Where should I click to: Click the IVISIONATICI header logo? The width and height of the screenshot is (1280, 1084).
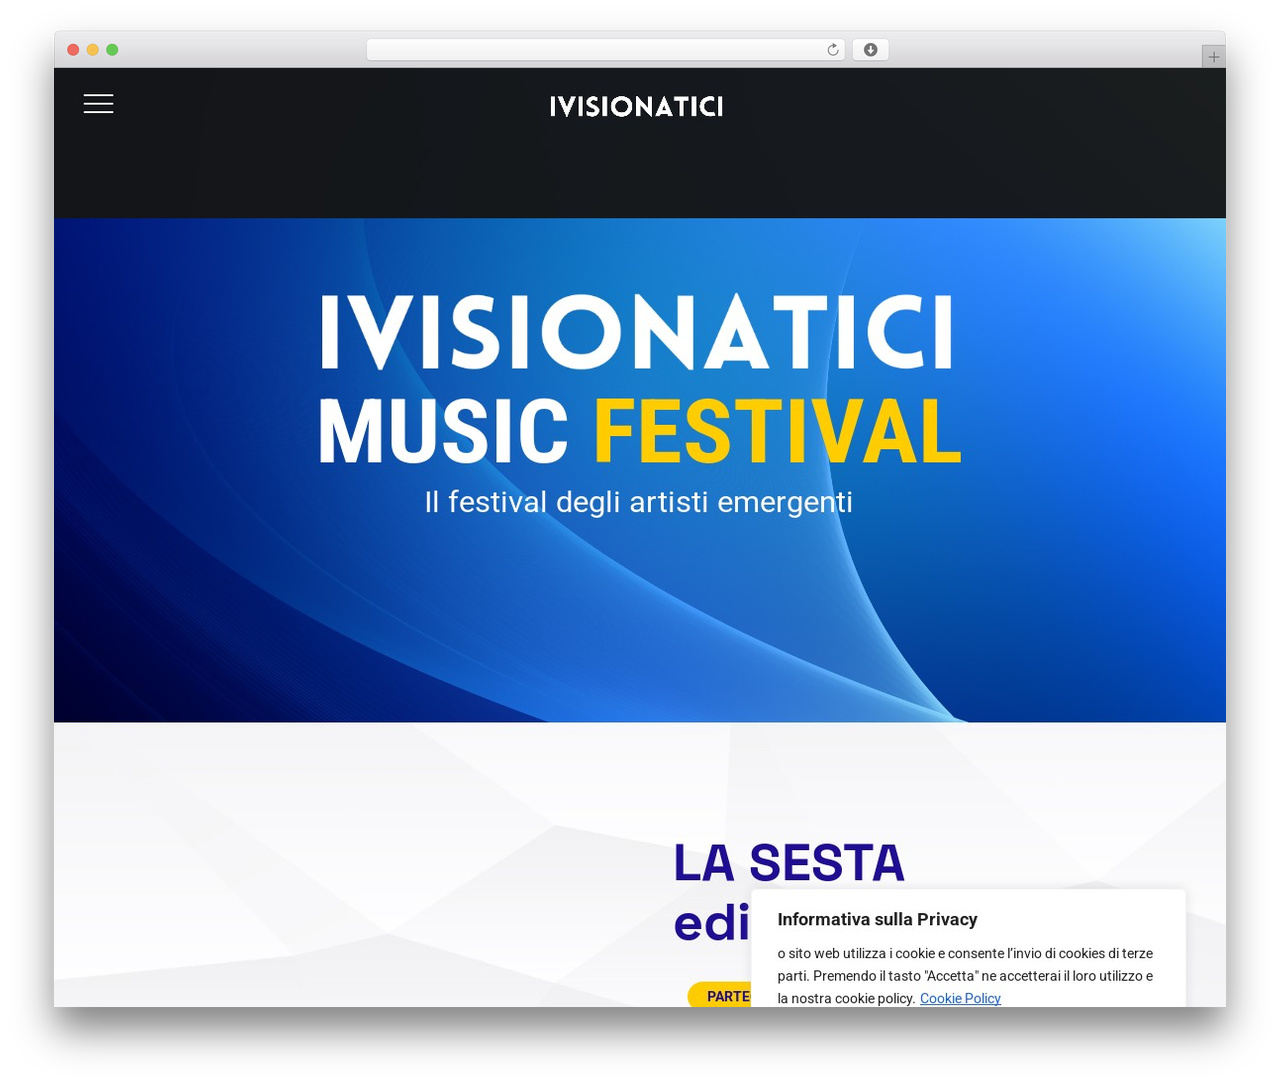click(636, 107)
